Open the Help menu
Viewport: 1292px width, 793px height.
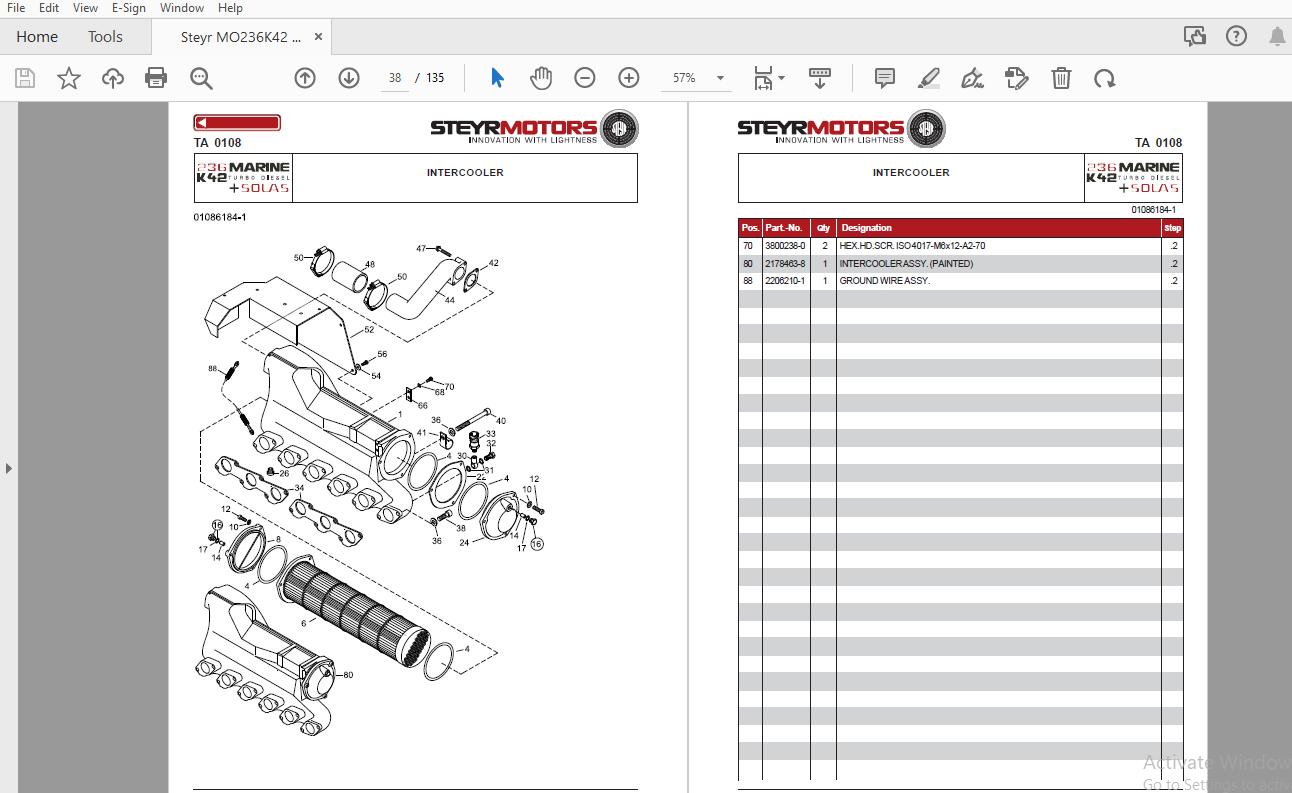click(x=230, y=8)
